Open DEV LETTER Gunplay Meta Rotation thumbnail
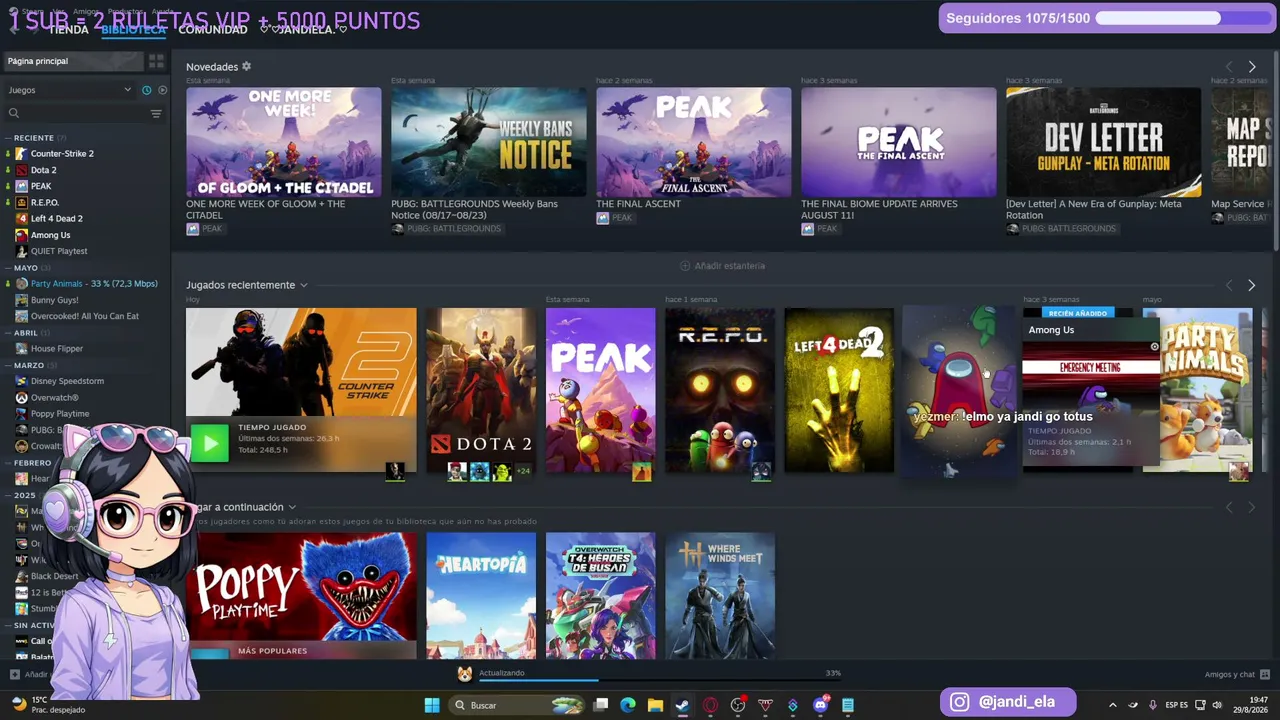 point(1104,142)
